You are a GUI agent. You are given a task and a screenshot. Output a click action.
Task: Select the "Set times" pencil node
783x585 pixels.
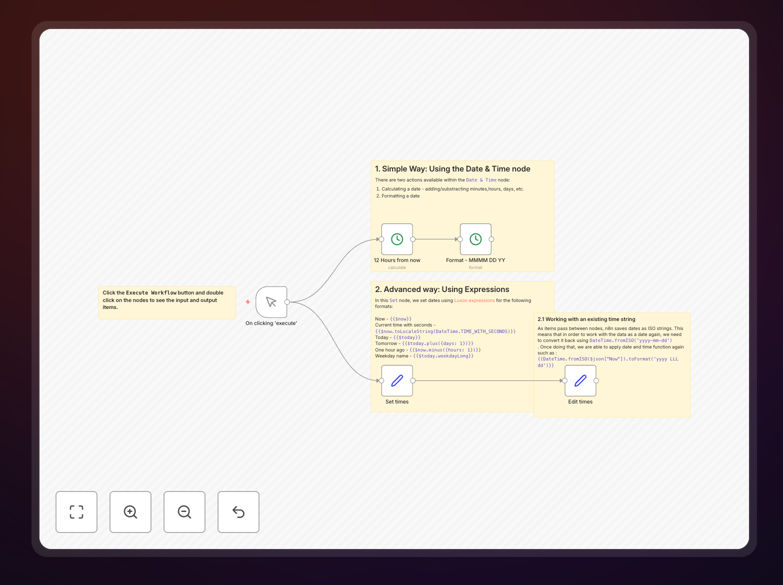397,381
